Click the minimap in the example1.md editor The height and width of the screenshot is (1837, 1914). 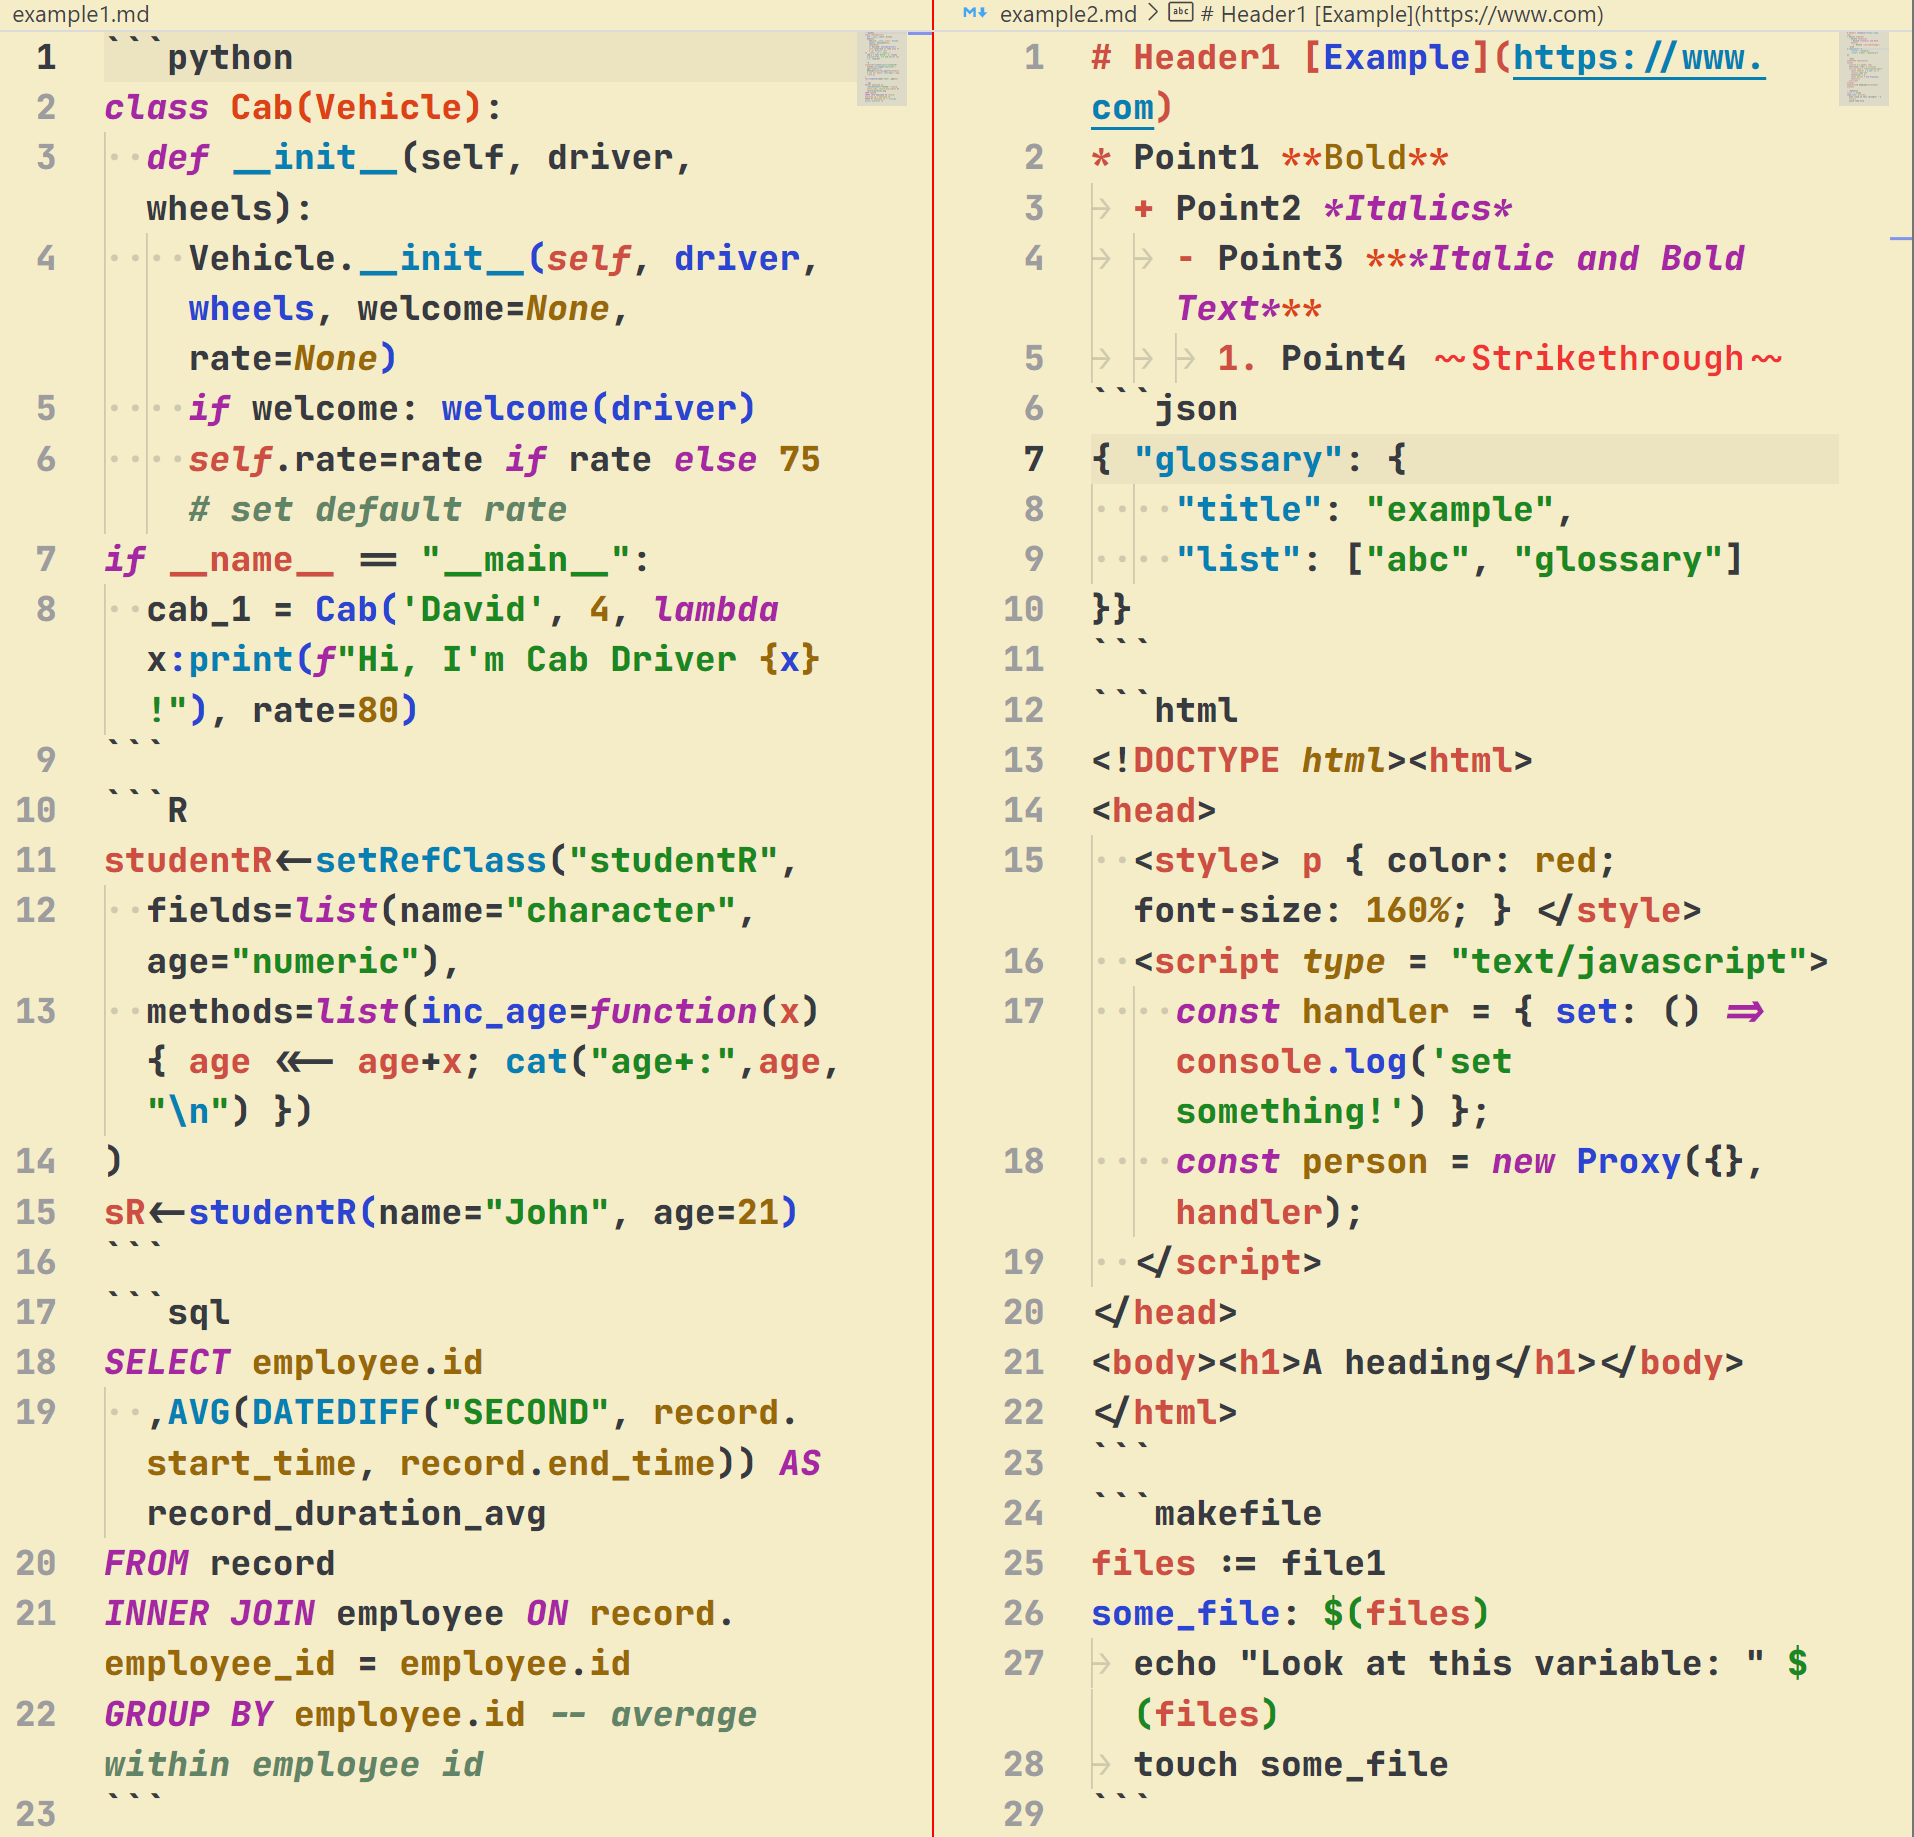882,68
